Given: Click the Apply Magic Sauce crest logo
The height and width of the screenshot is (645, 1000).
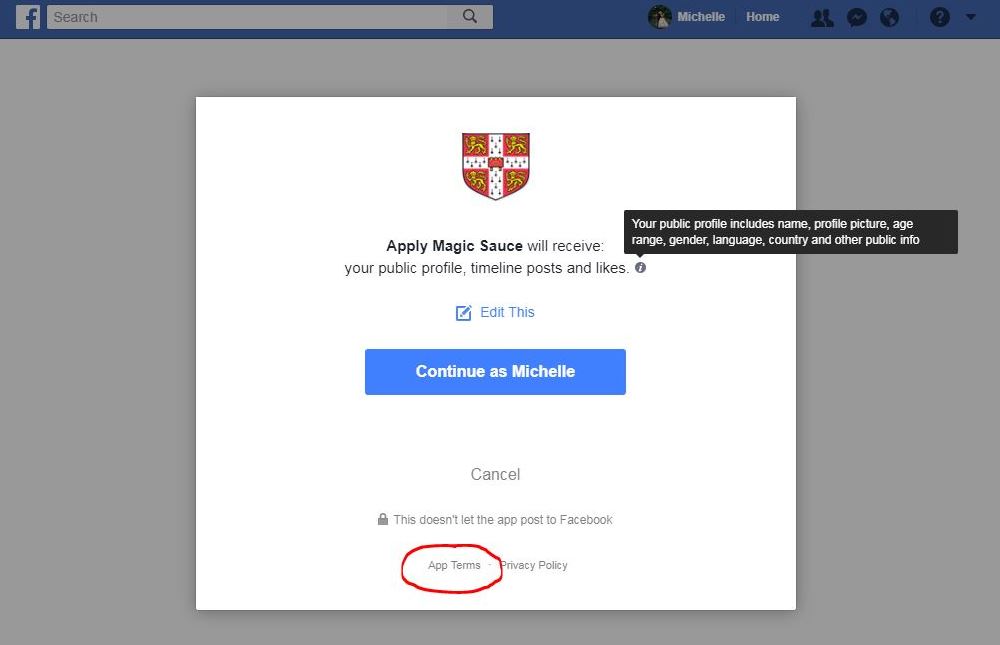Looking at the screenshot, I should coord(495,166).
